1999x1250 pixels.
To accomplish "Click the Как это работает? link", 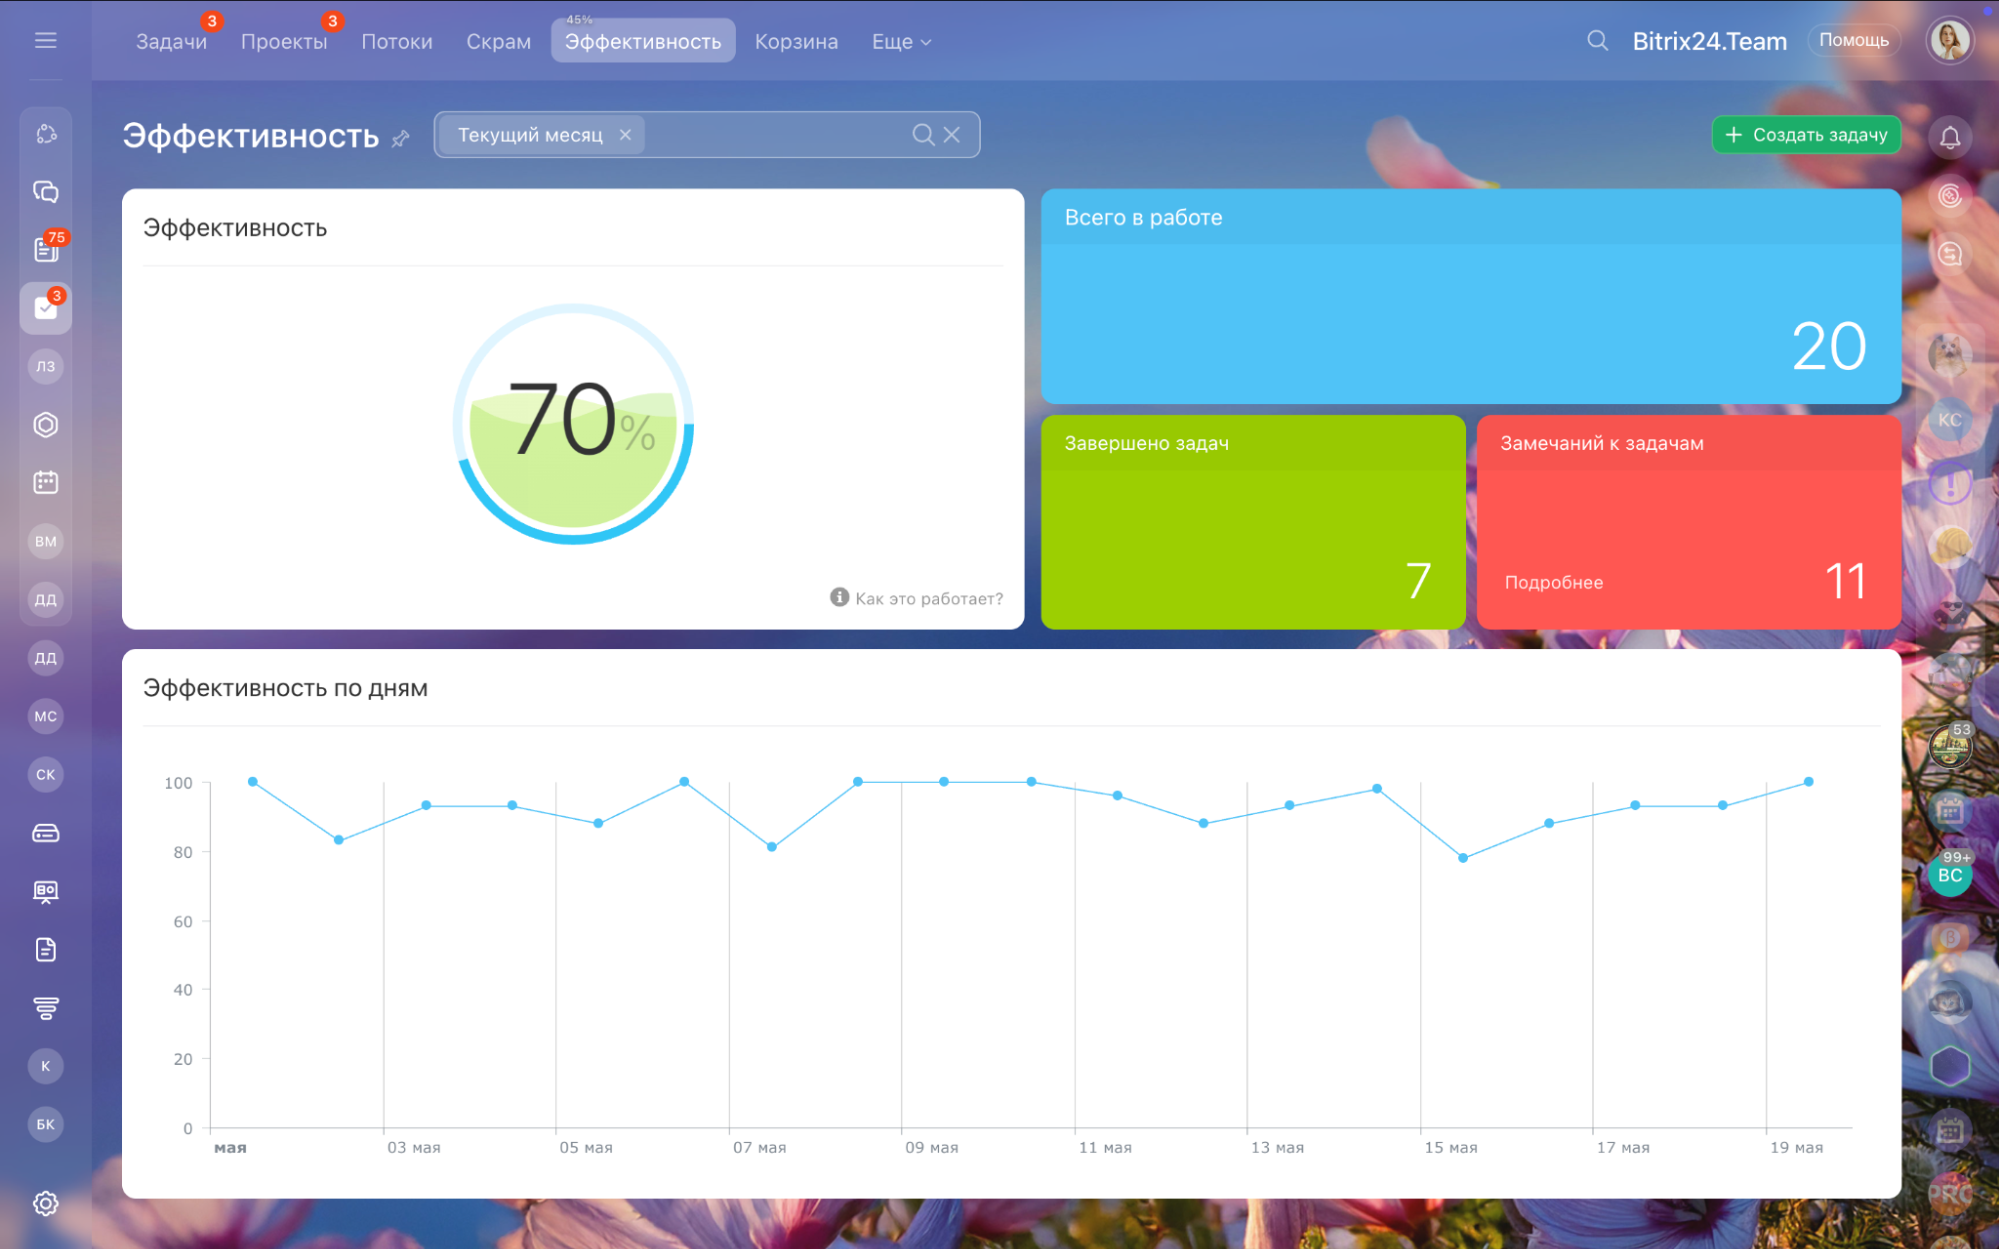I will (927, 599).
